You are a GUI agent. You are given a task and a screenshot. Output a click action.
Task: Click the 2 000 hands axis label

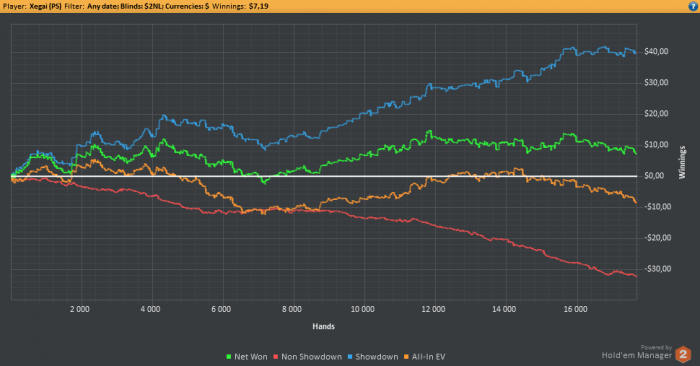pyautogui.click(x=80, y=309)
